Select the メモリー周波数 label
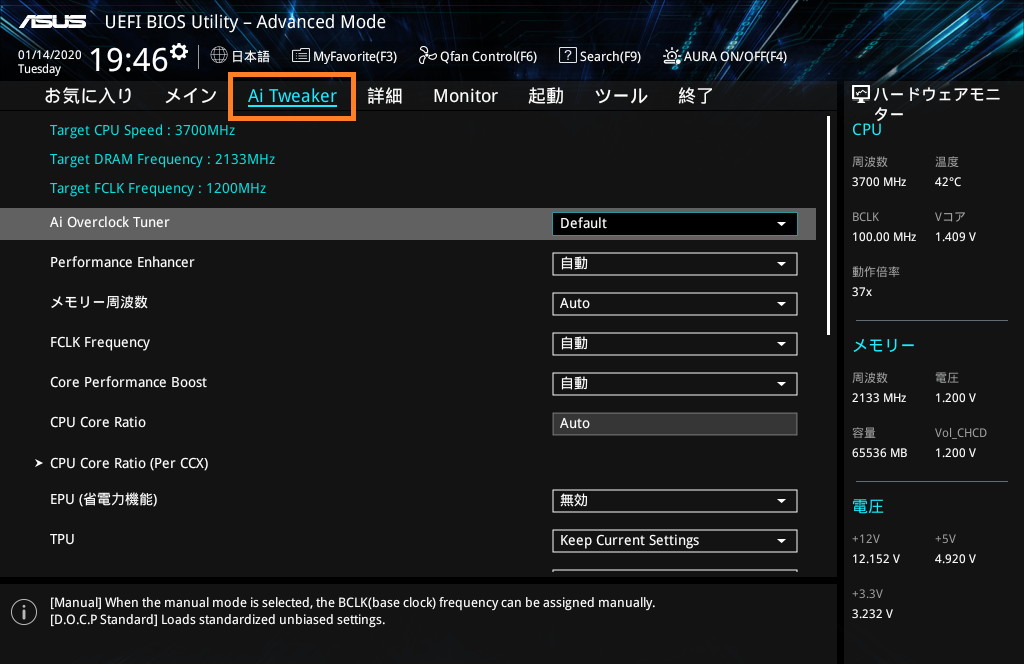The image size is (1024, 664). point(99,302)
